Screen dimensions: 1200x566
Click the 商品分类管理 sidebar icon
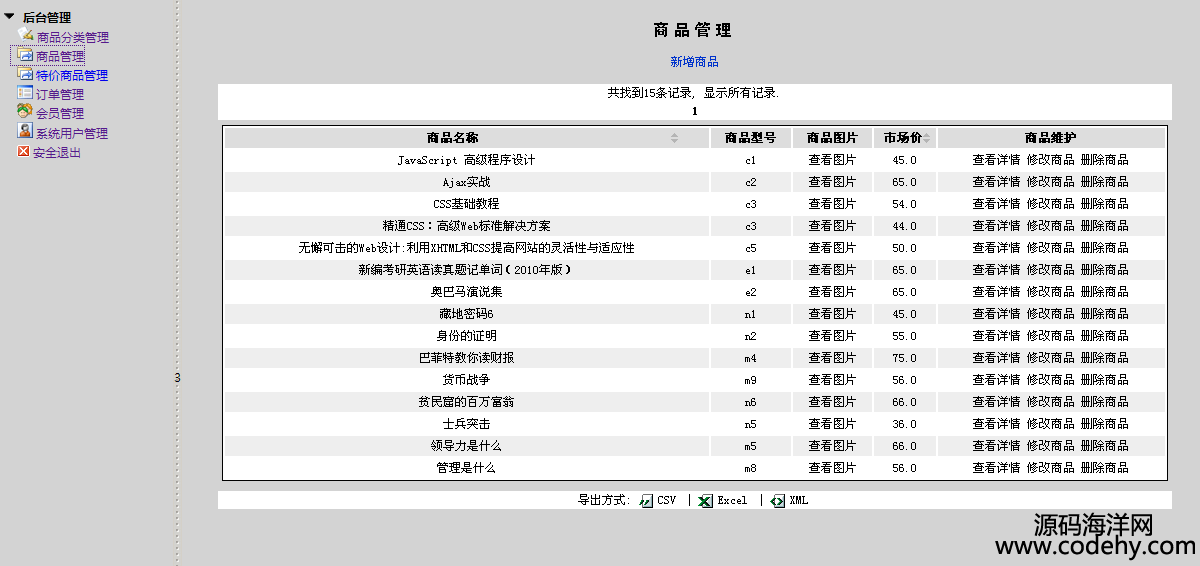26,36
